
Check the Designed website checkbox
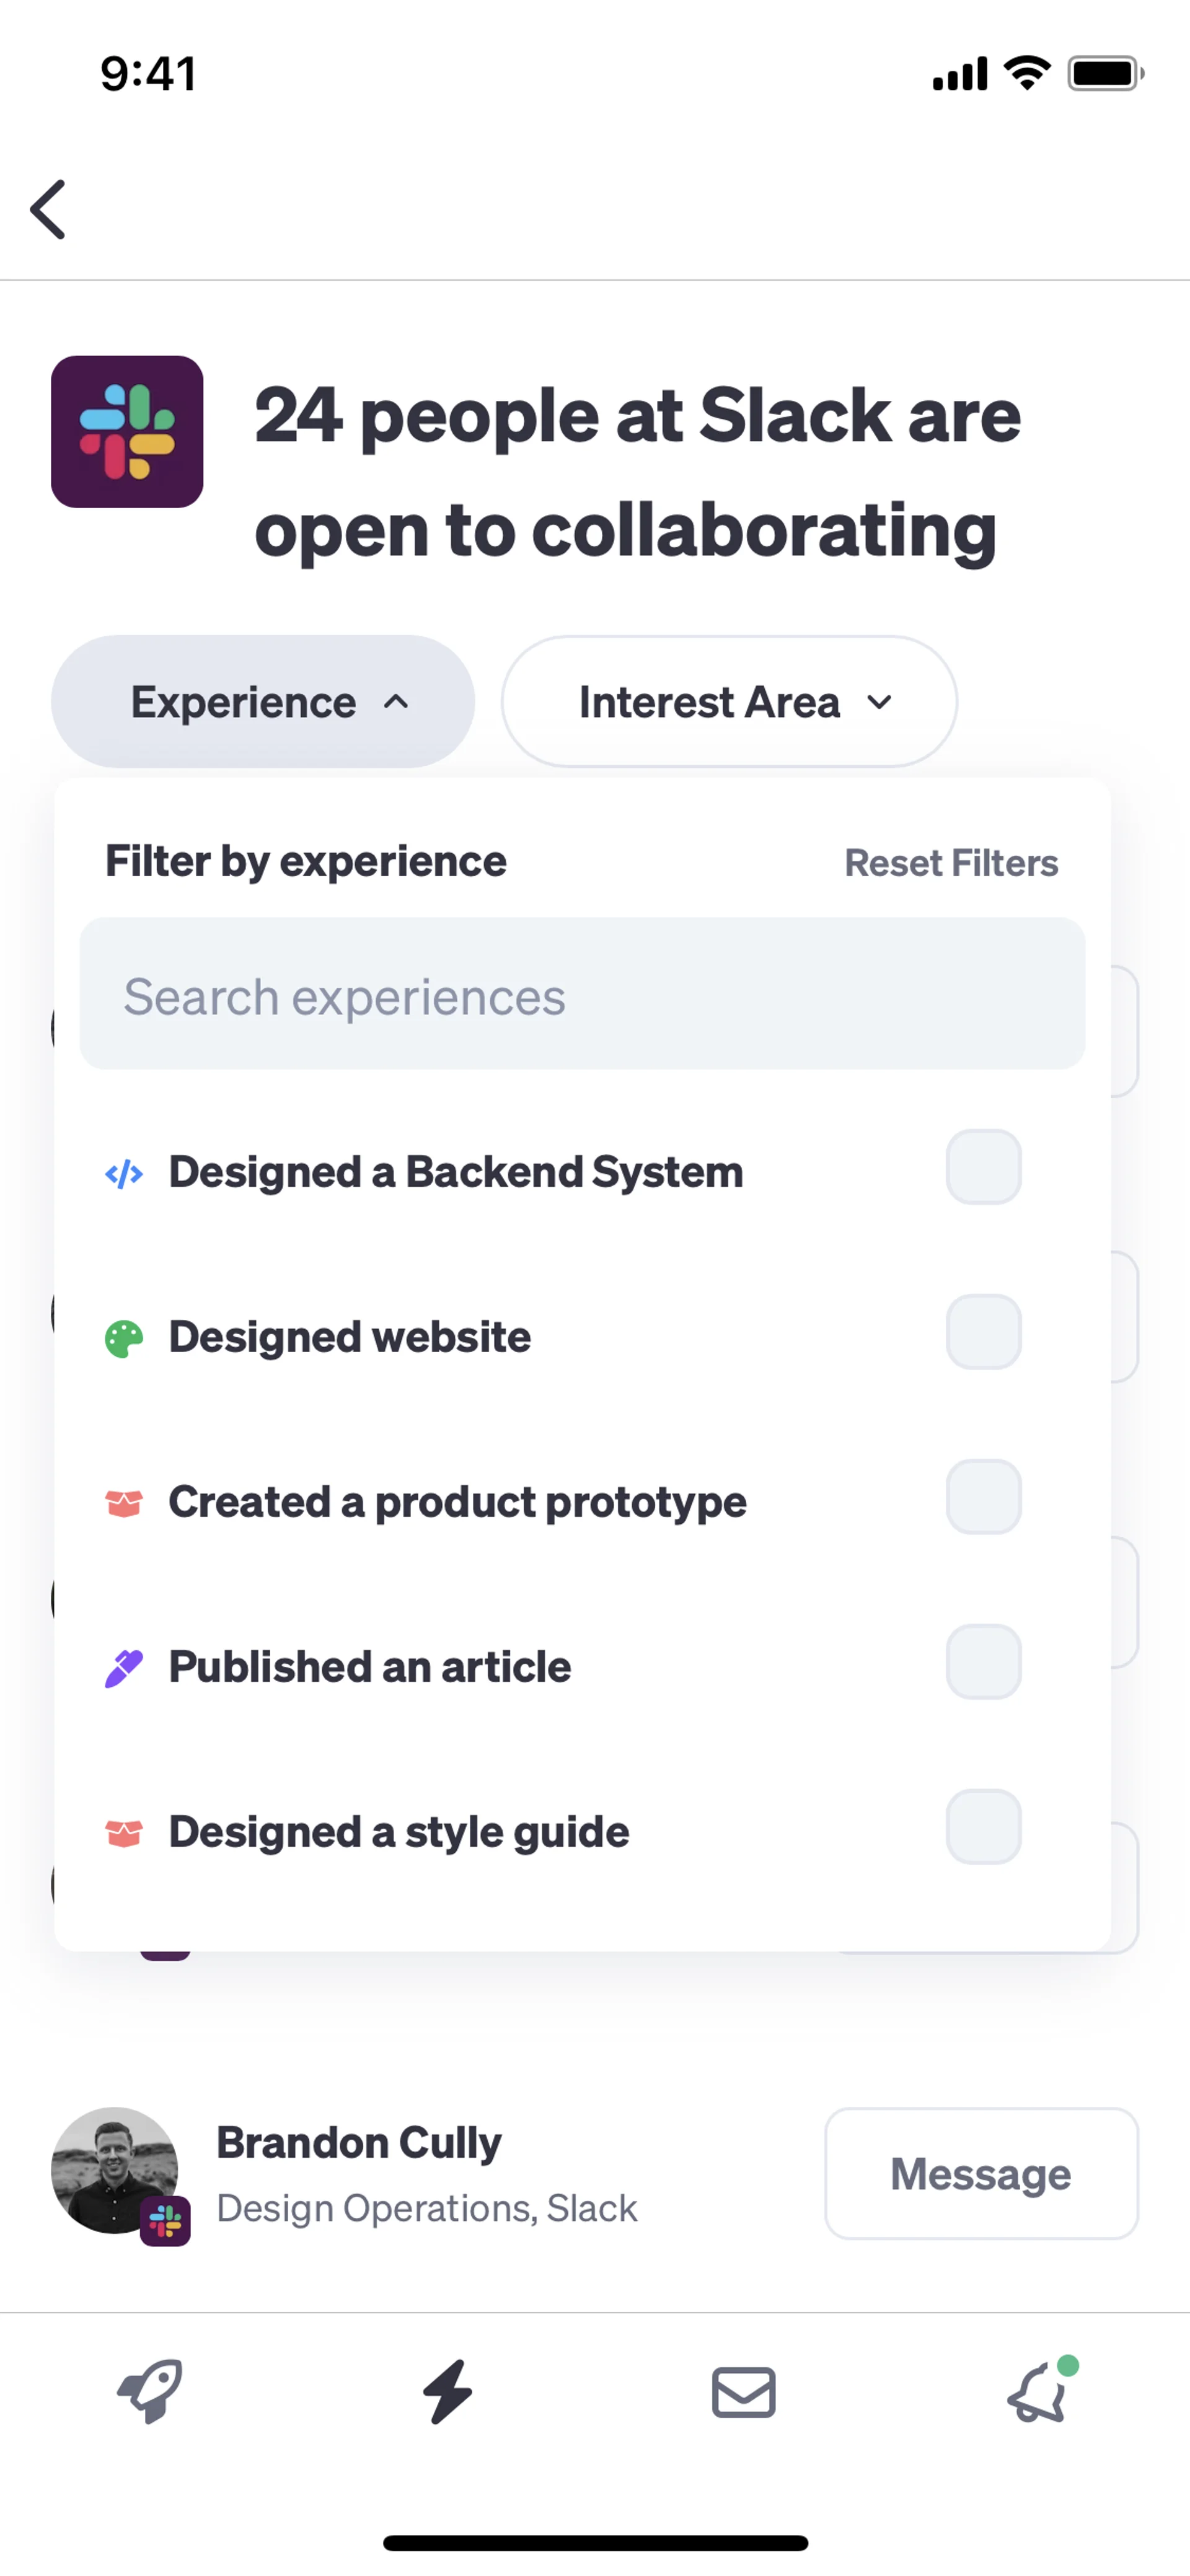(x=983, y=1332)
